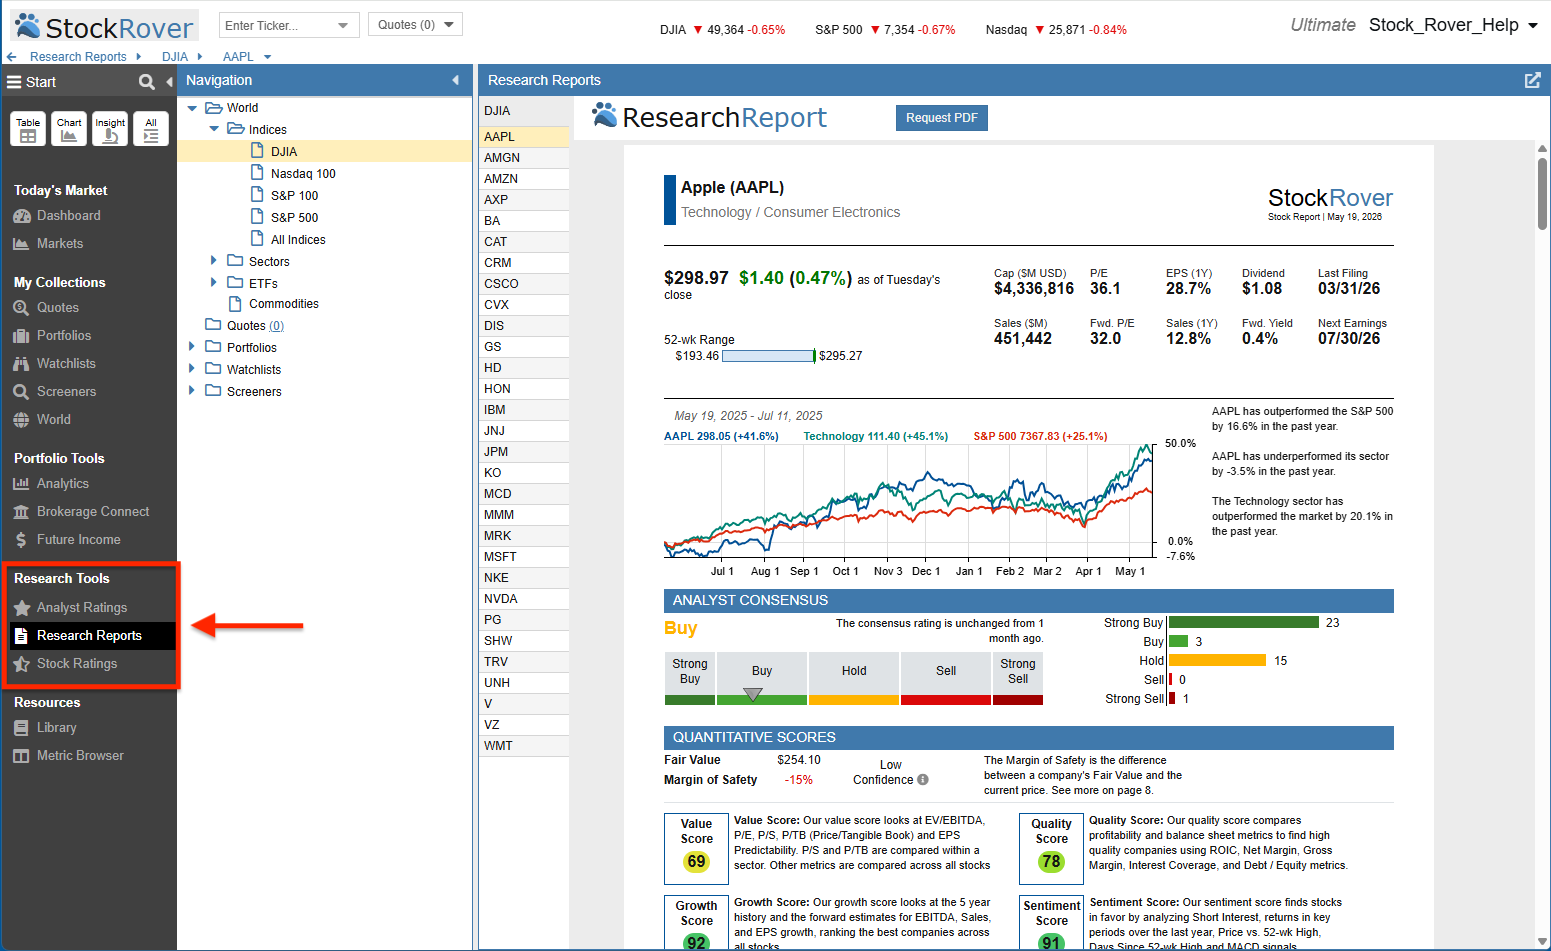Select Nasdaq 100 in the Indices tree

coord(303,174)
